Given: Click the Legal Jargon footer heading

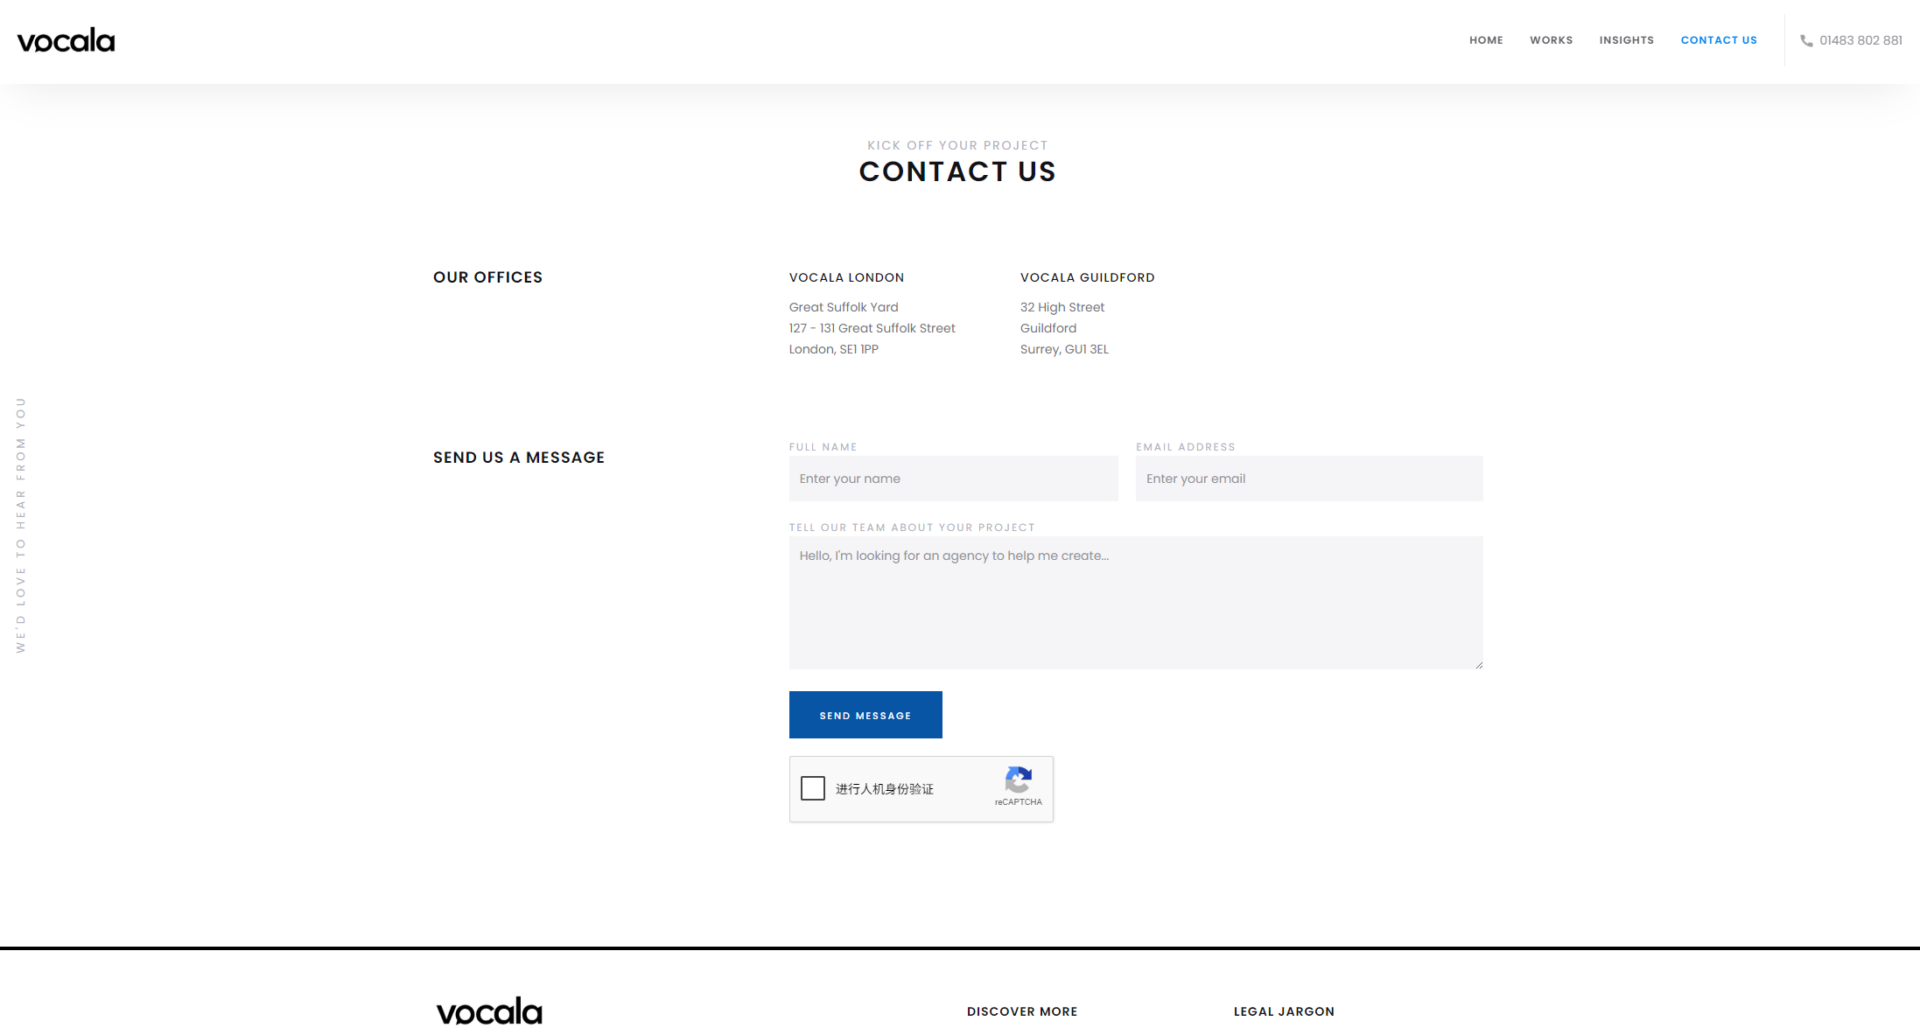Looking at the screenshot, I should coord(1284,1012).
